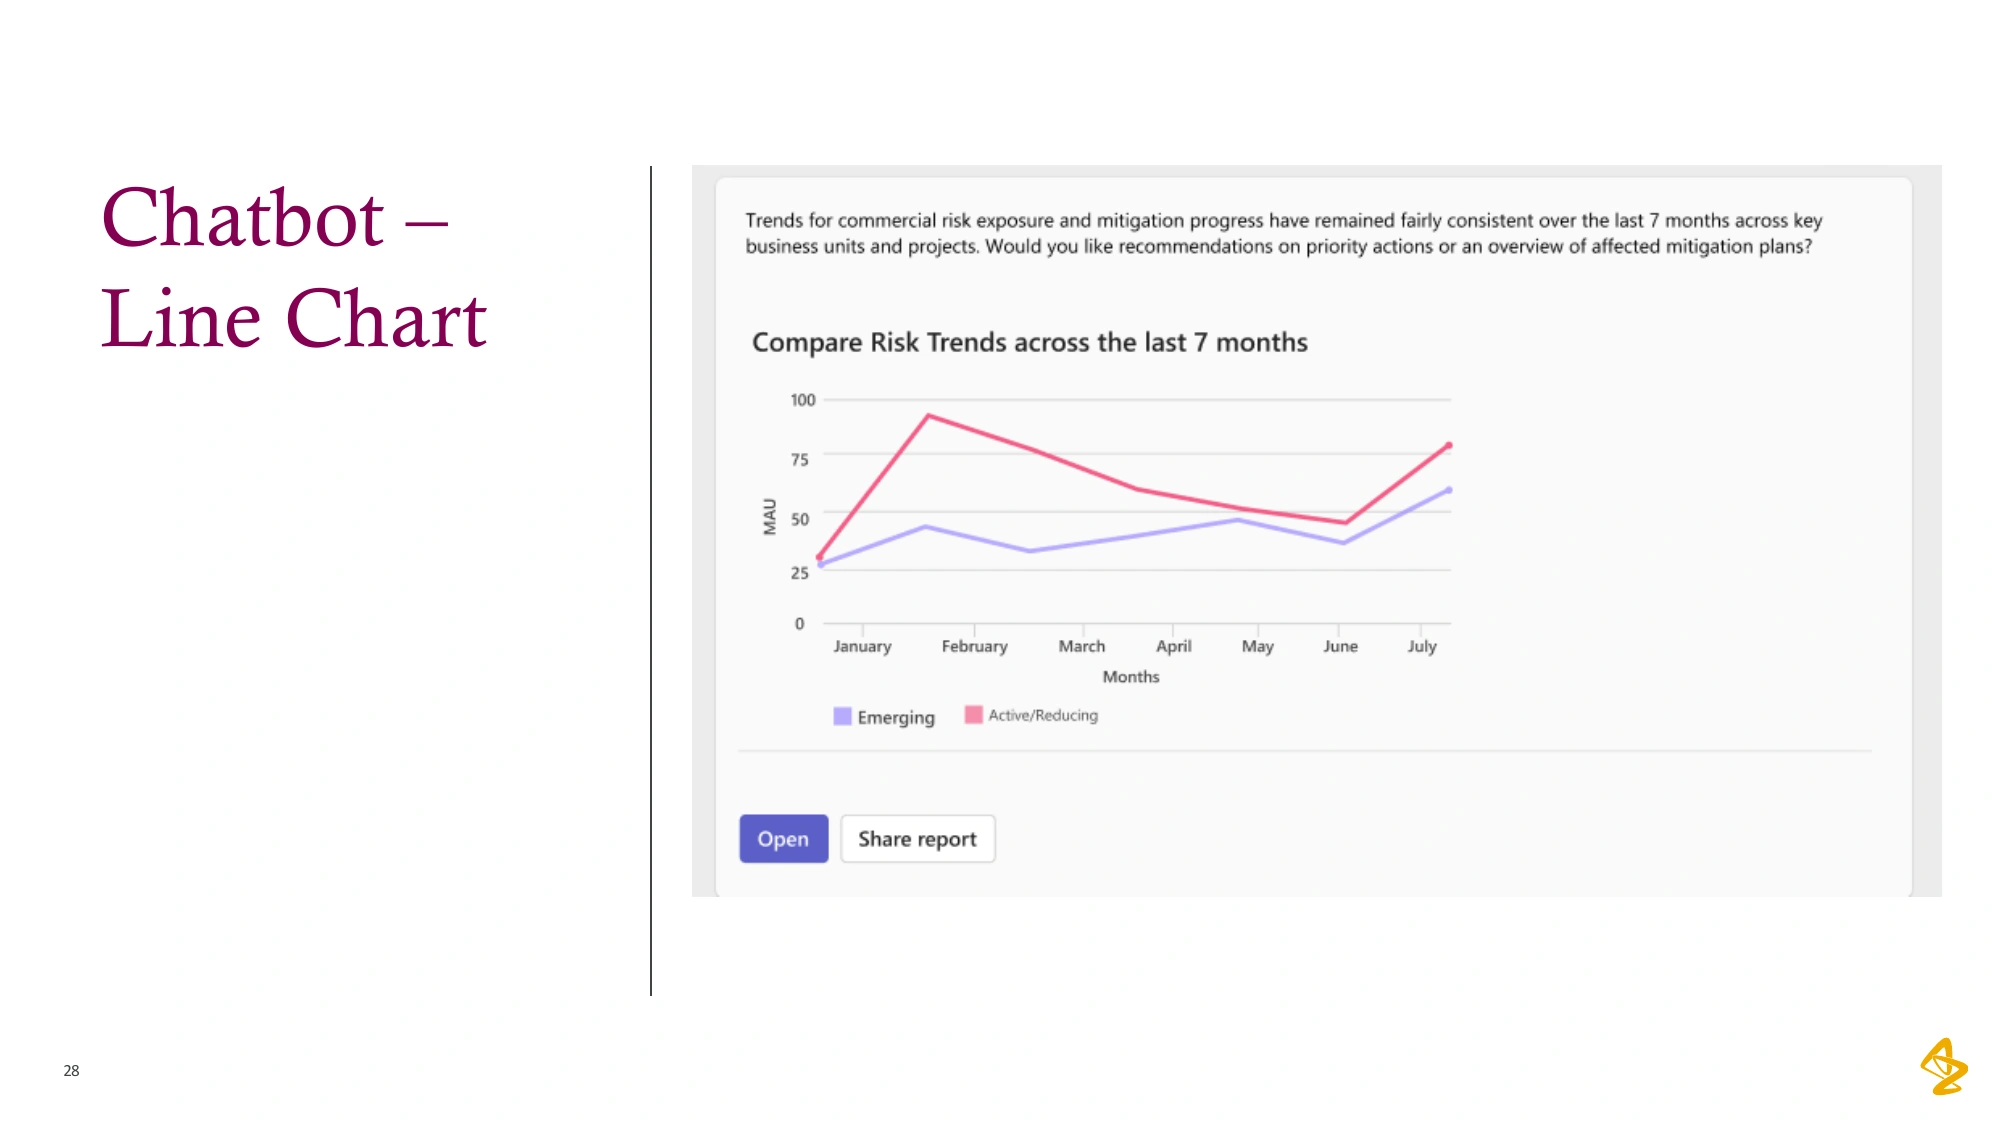Click the July endpoint of red line
This screenshot has height=1125, width=2000.
click(x=1448, y=445)
